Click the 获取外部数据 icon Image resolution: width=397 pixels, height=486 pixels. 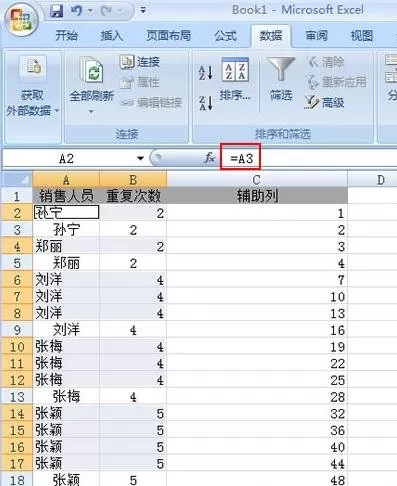click(x=32, y=69)
